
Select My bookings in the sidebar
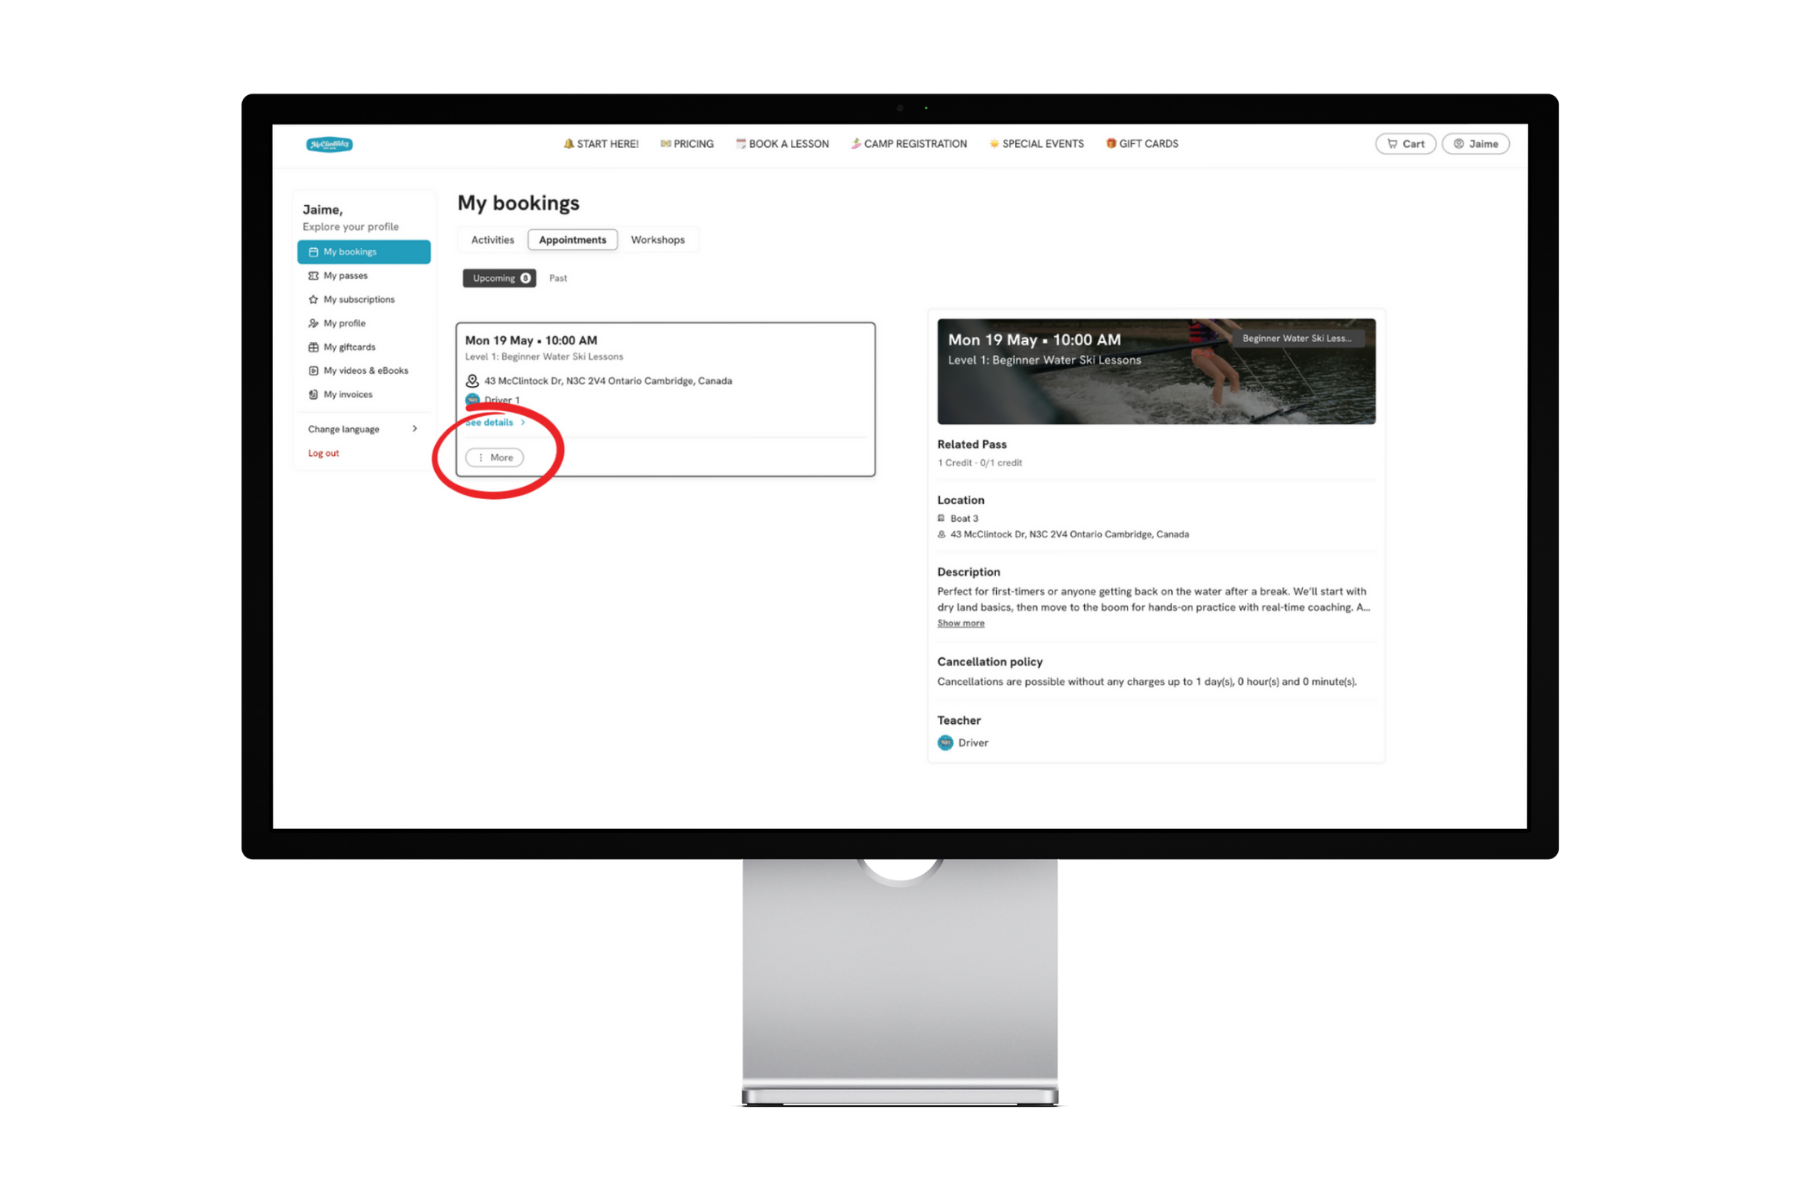pyautogui.click(x=364, y=252)
